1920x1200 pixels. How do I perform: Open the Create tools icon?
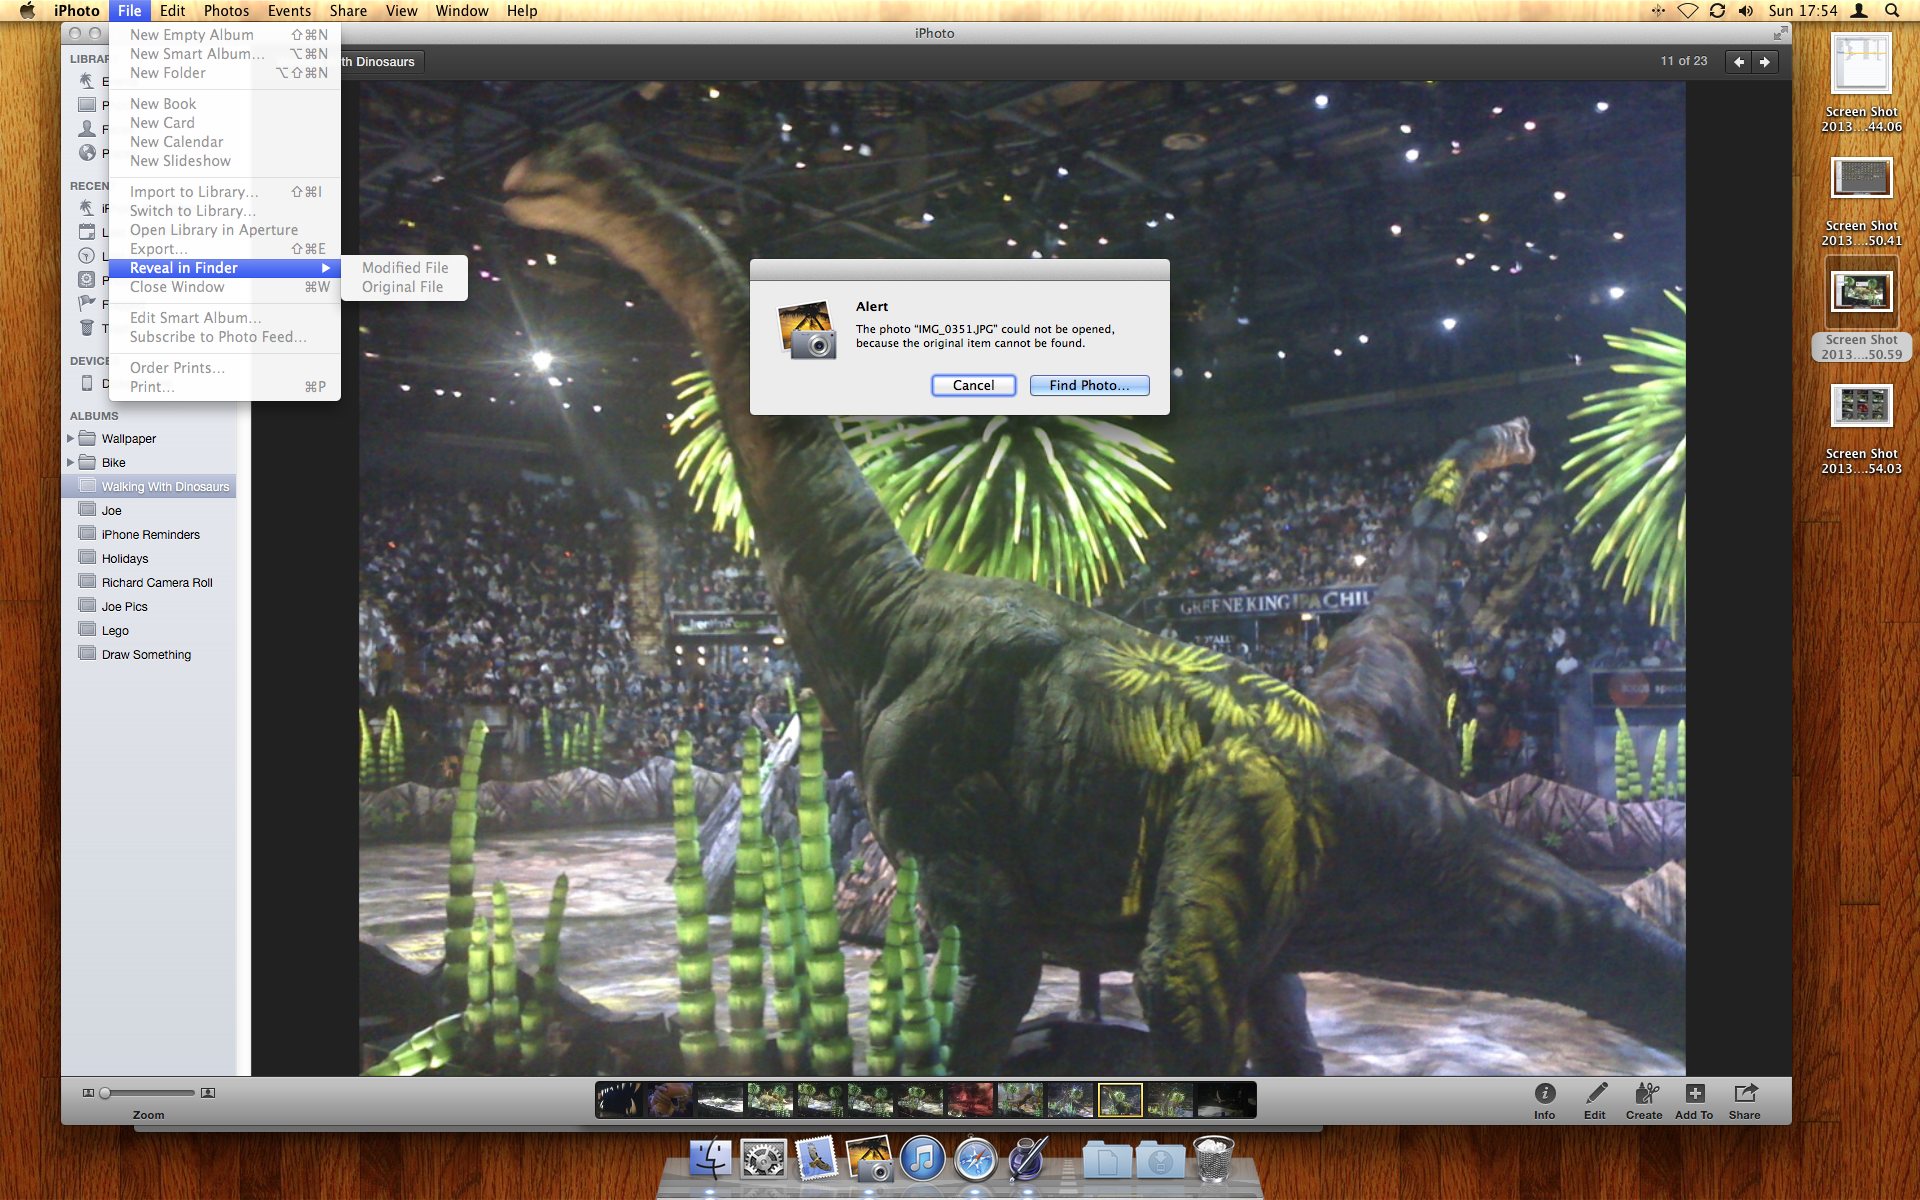click(x=1645, y=1093)
